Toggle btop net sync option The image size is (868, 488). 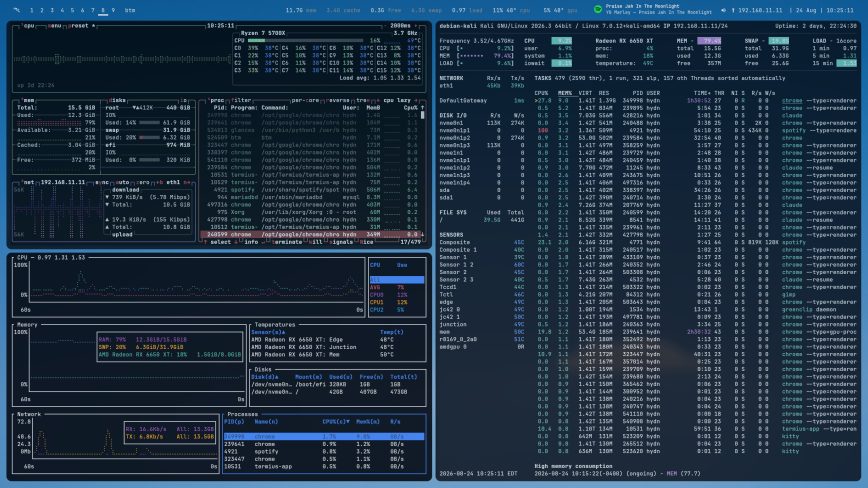pyautogui.click(x=102, y=182)
